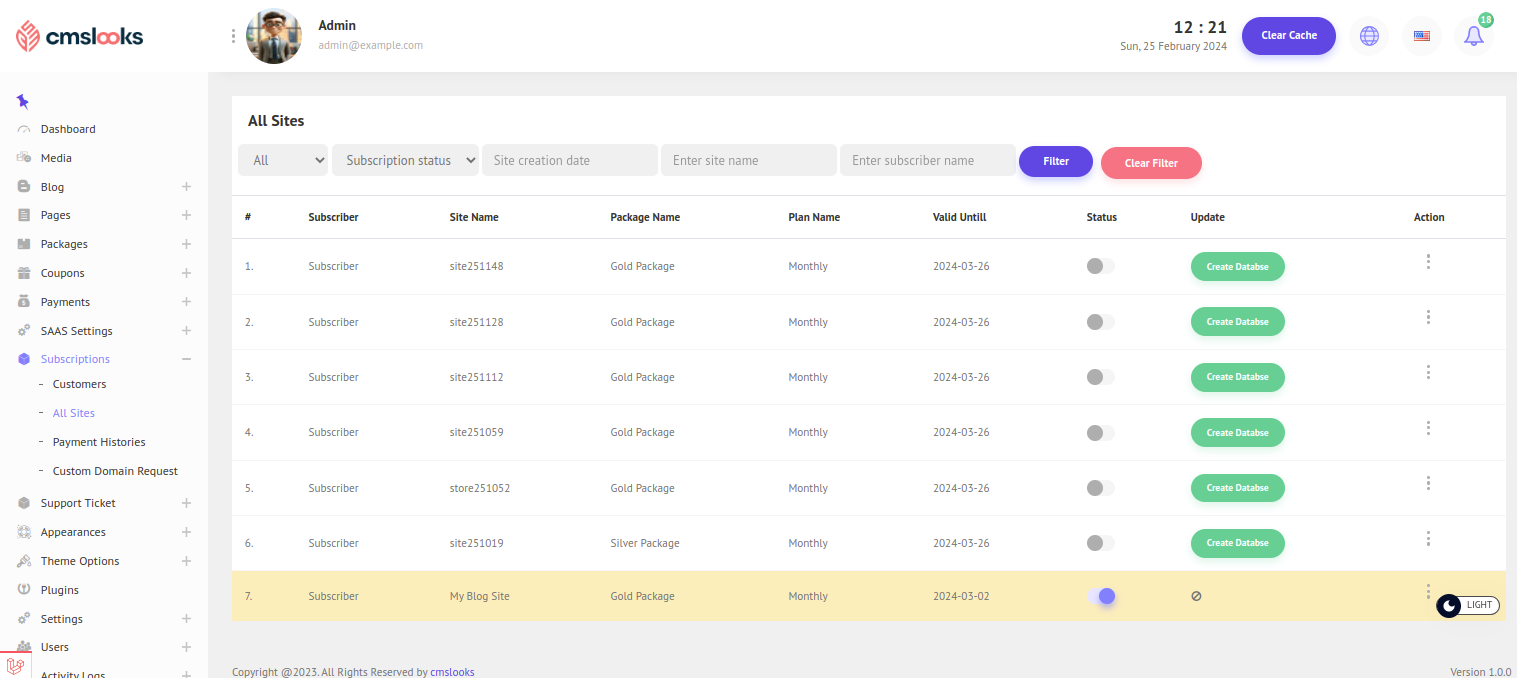Open Dashboard from sidebar
This screenshot has width=1517, height=678.
click(68, 129)
